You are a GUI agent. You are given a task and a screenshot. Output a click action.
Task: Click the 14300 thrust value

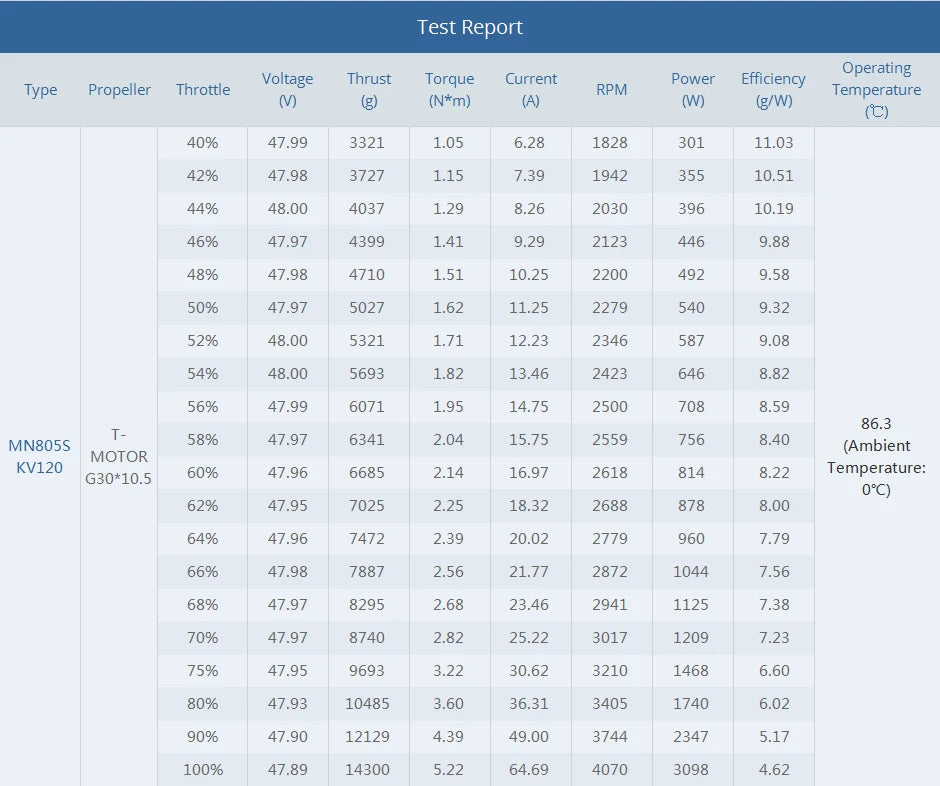coord(368,769)
